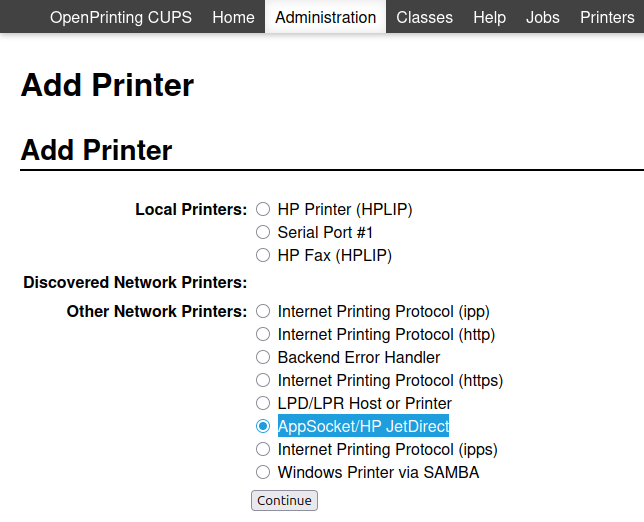Image resolution: width=644 pixels, height=522 pixels.
Task: View the Jobs tab
Action: pos(542,17)
